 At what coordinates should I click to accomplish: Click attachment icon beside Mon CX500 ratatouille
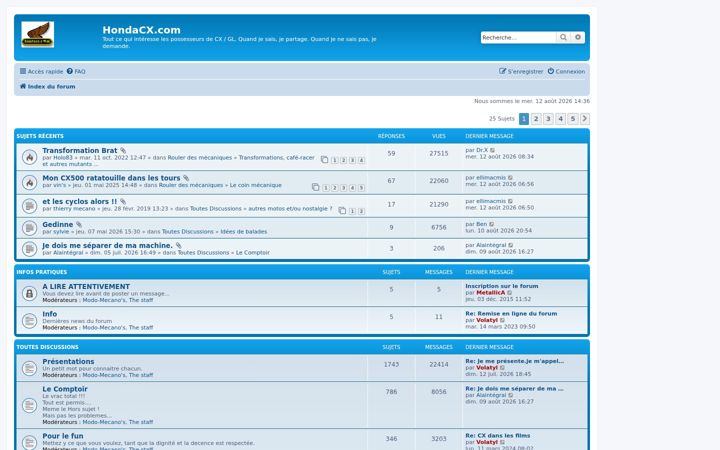(186, 179)
